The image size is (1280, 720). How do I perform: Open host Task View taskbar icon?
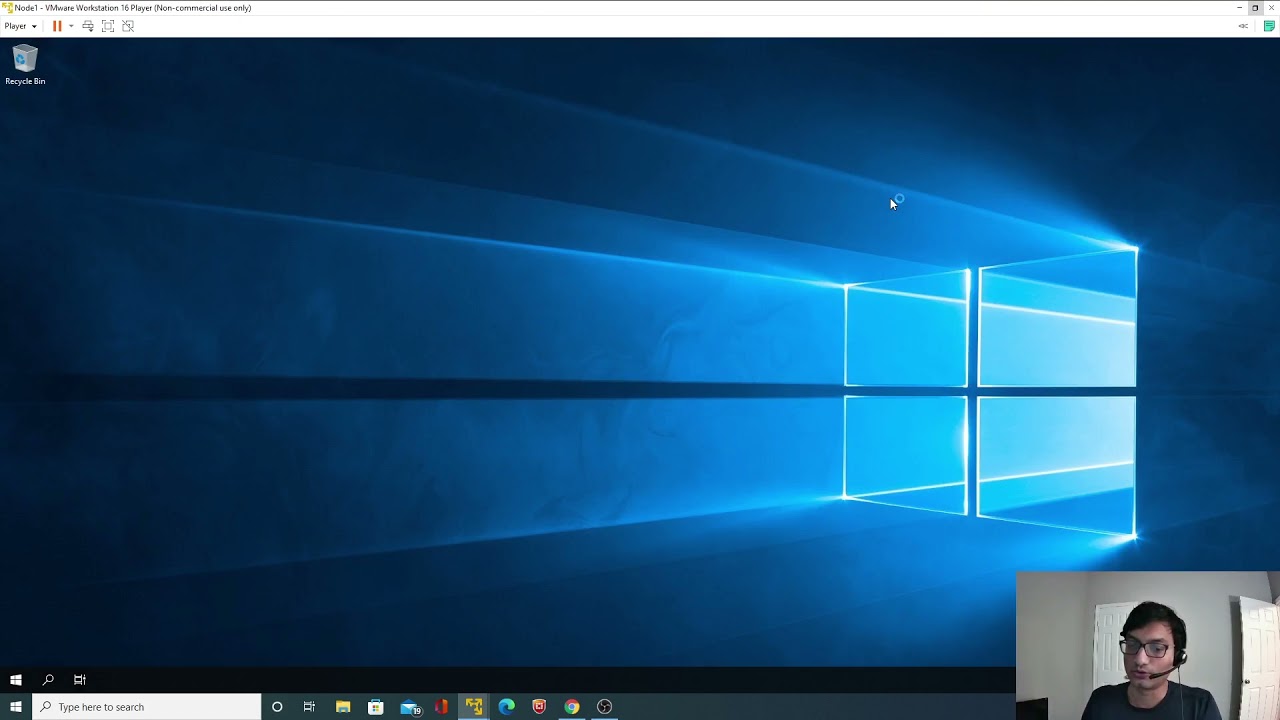click(309, 707)
